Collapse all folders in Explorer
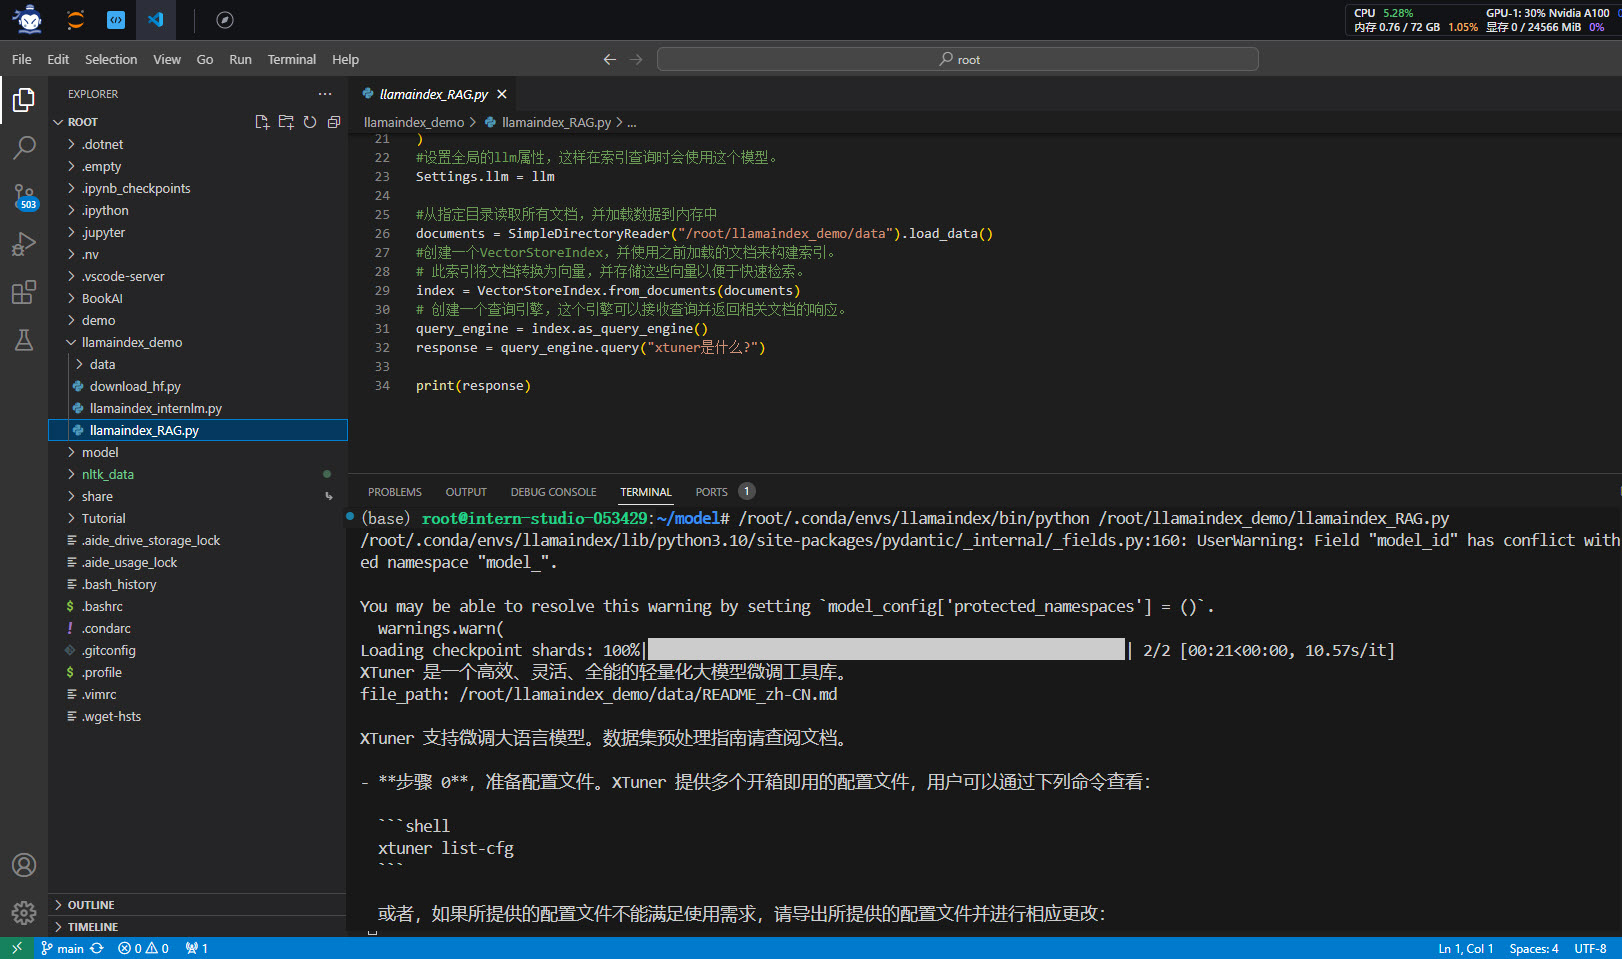This screenshot has height=959, width=1622. pos(334,122)
